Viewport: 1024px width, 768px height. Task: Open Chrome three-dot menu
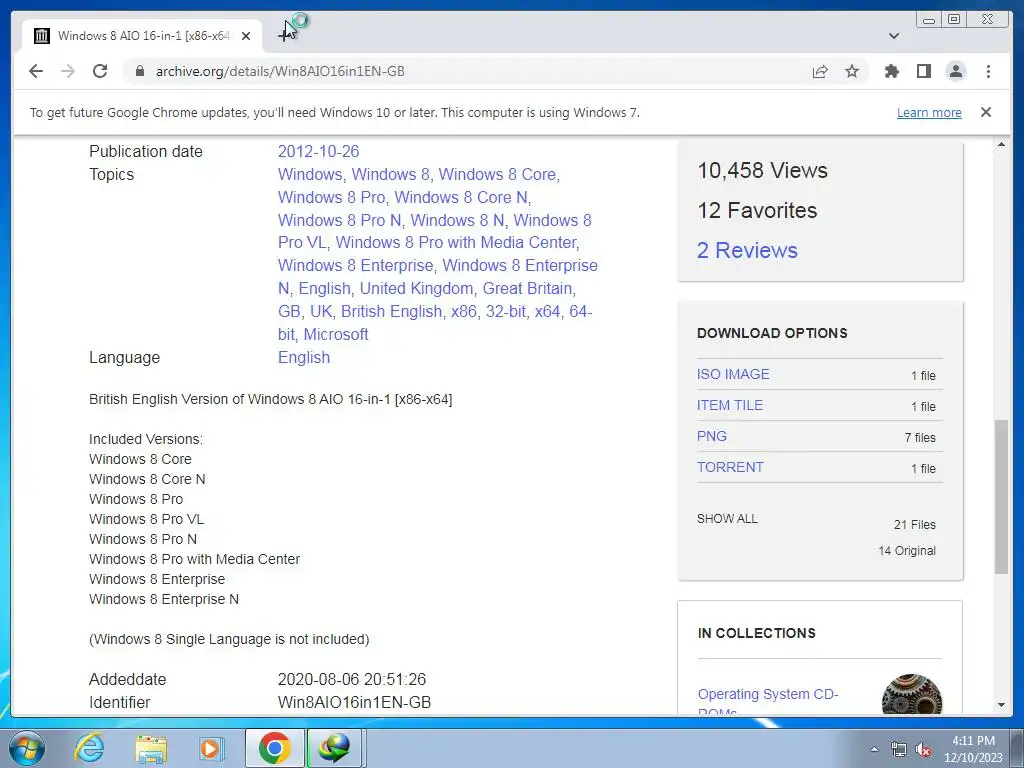click(988, 71)
